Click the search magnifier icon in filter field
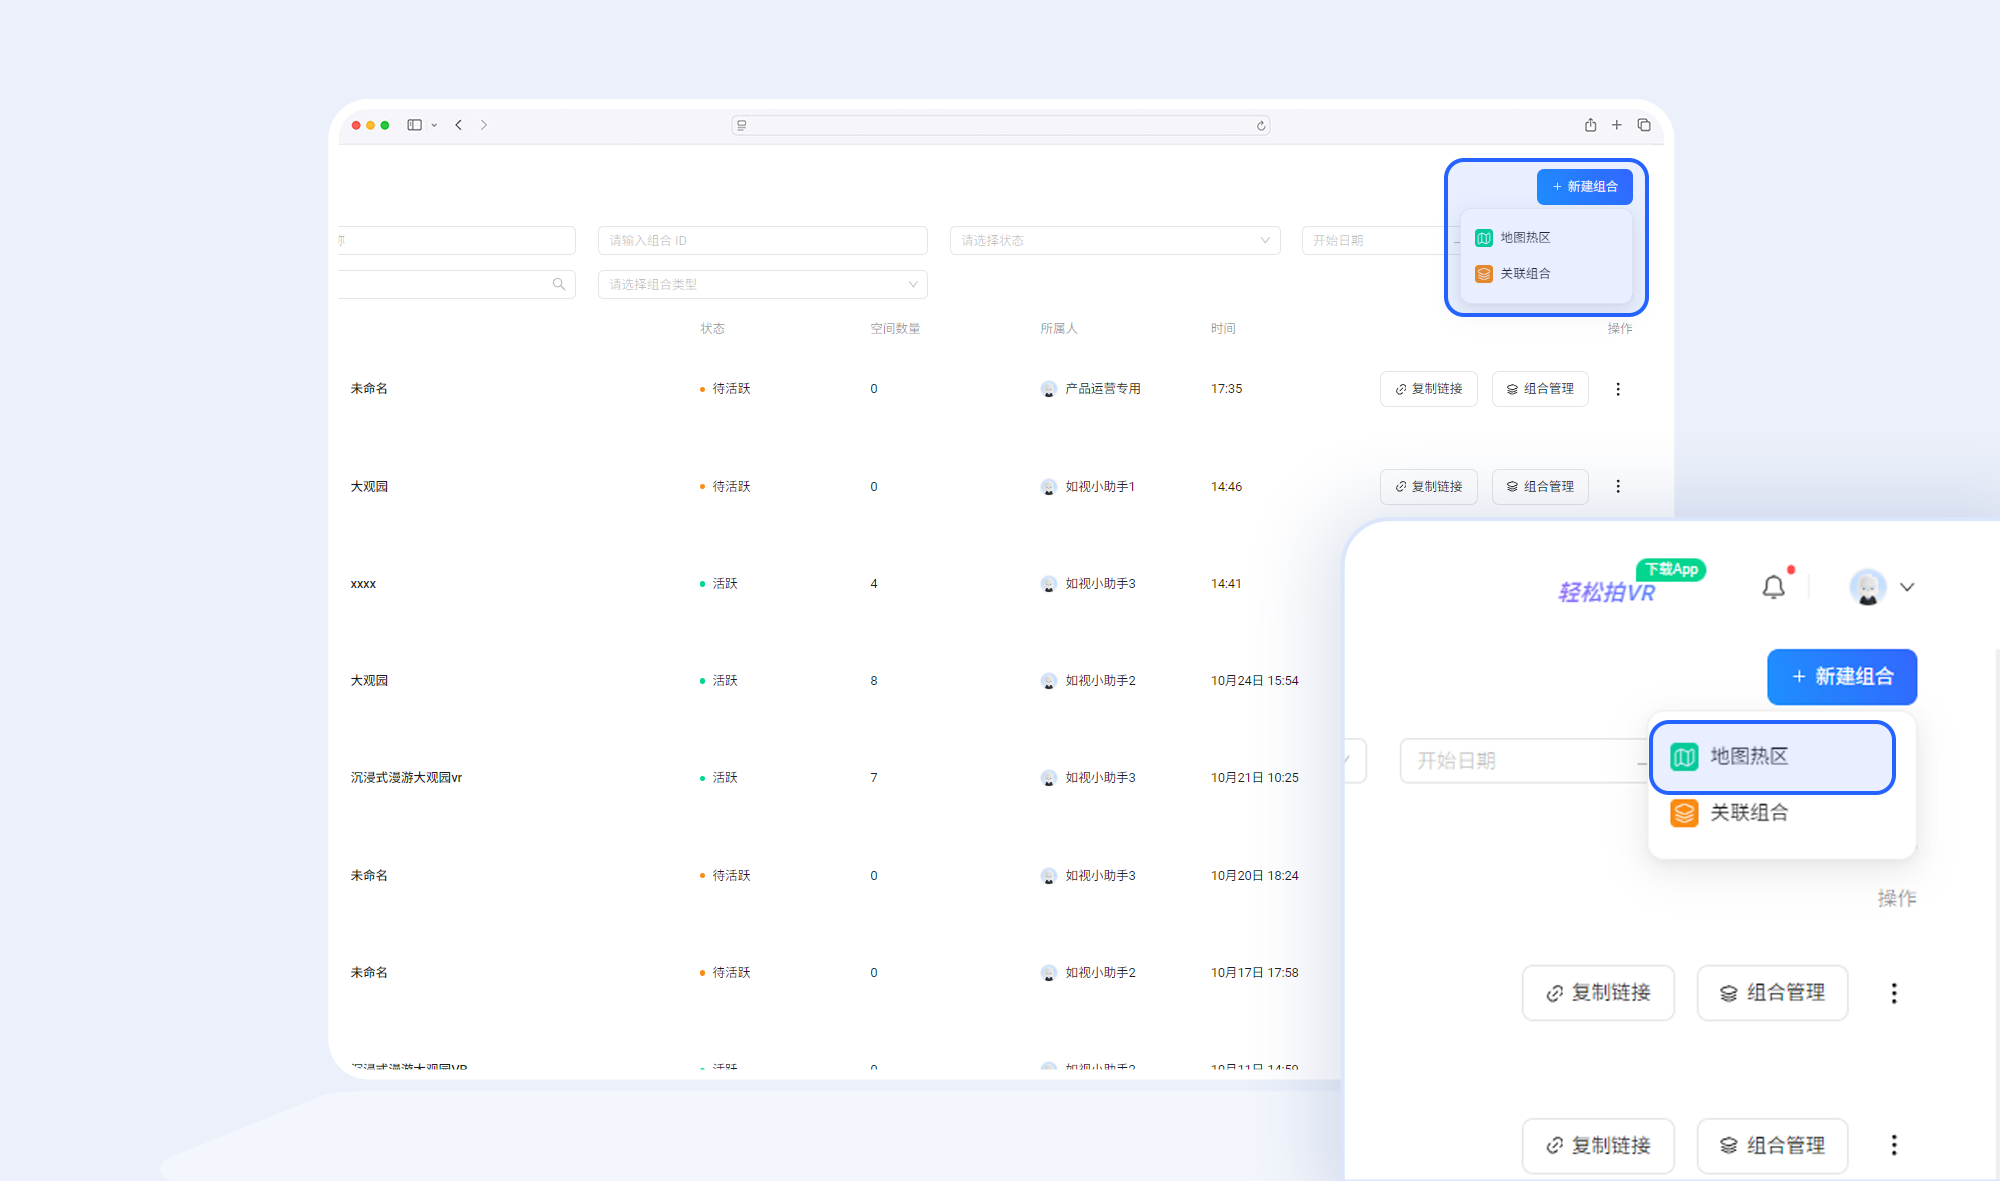Viewport: 2000px width, 1181px height. coord(559,284)
